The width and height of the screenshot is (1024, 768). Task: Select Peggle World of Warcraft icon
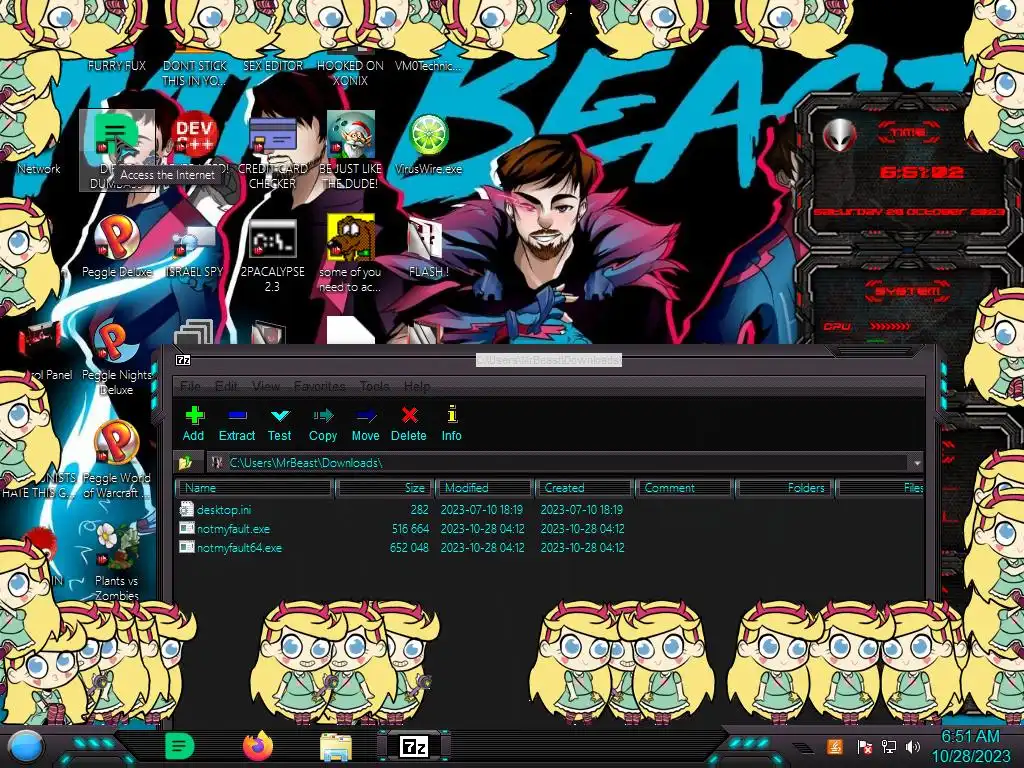[x=117, y=461]
